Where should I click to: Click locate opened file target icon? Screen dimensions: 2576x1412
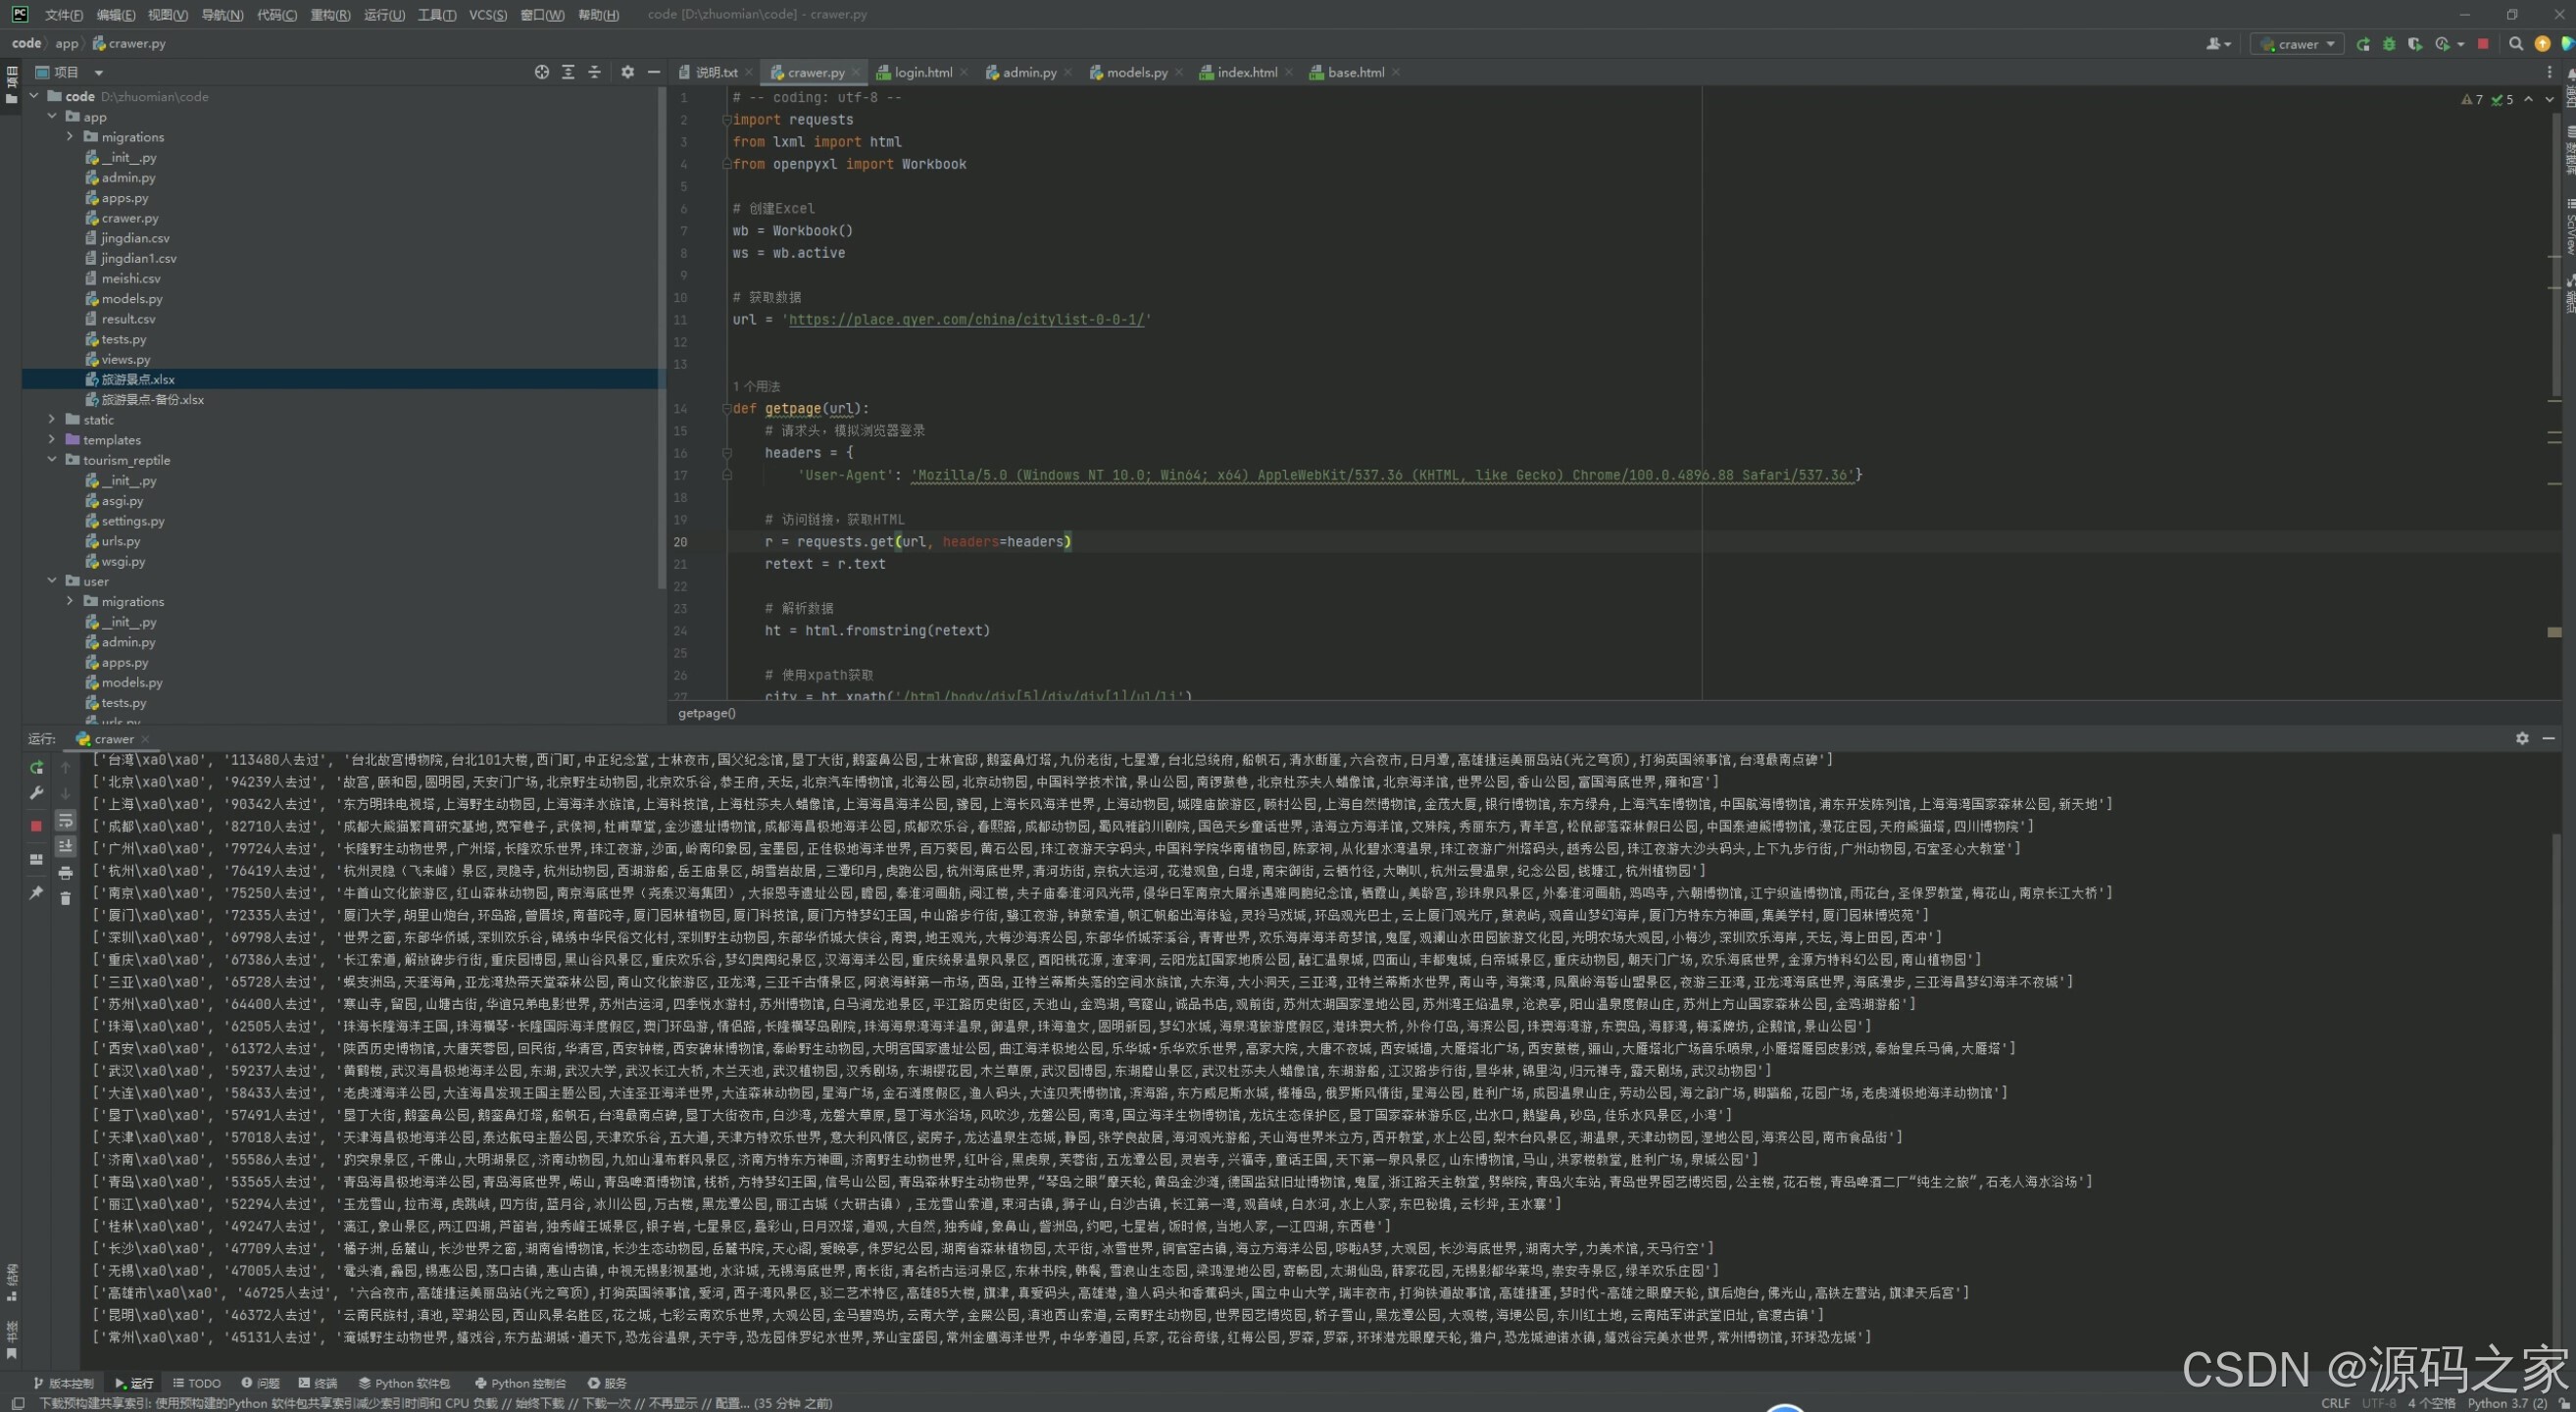click(x=541, y=72)
